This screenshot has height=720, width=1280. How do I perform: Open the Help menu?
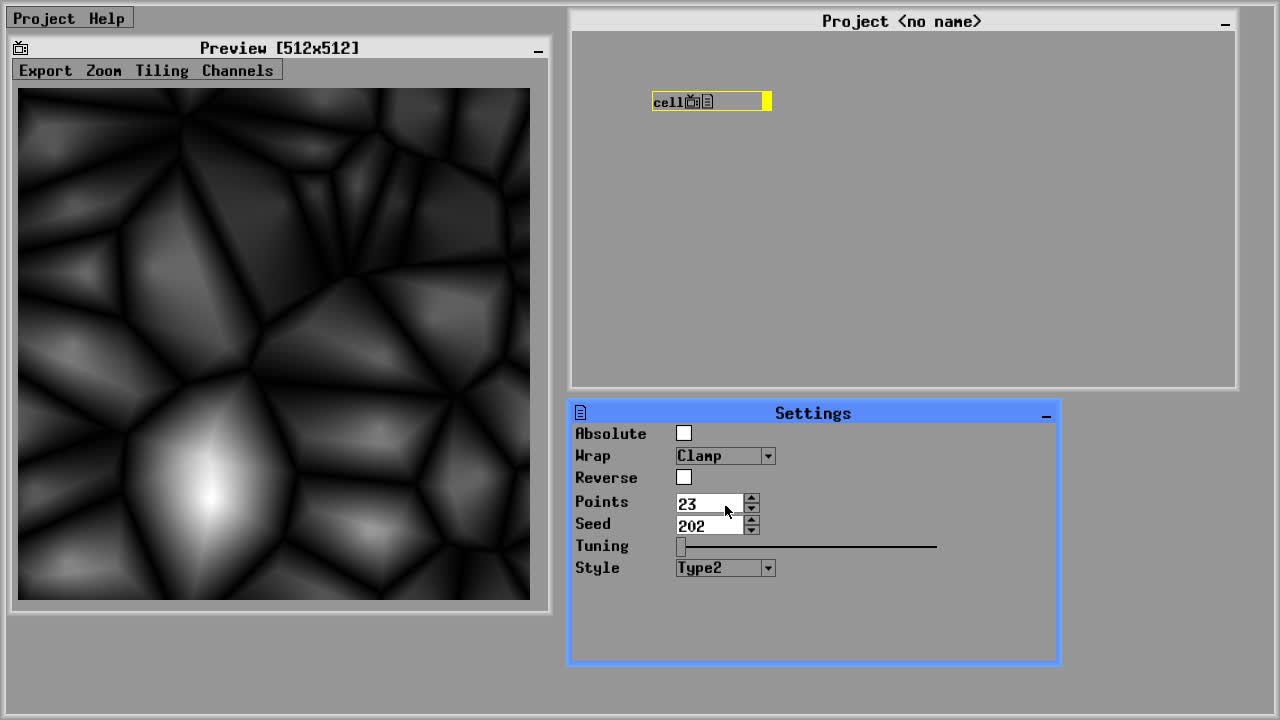(106, 19)
